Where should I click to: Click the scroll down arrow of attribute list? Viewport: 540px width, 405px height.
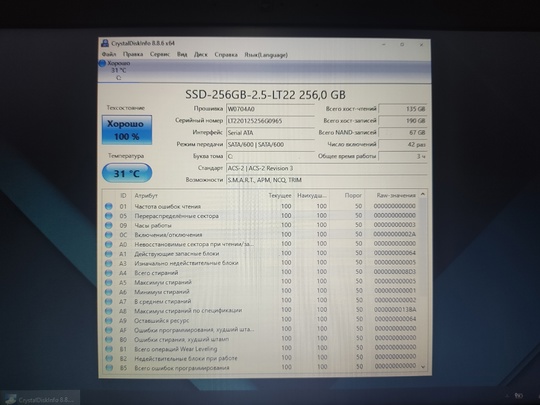click(x=423, y=367)
